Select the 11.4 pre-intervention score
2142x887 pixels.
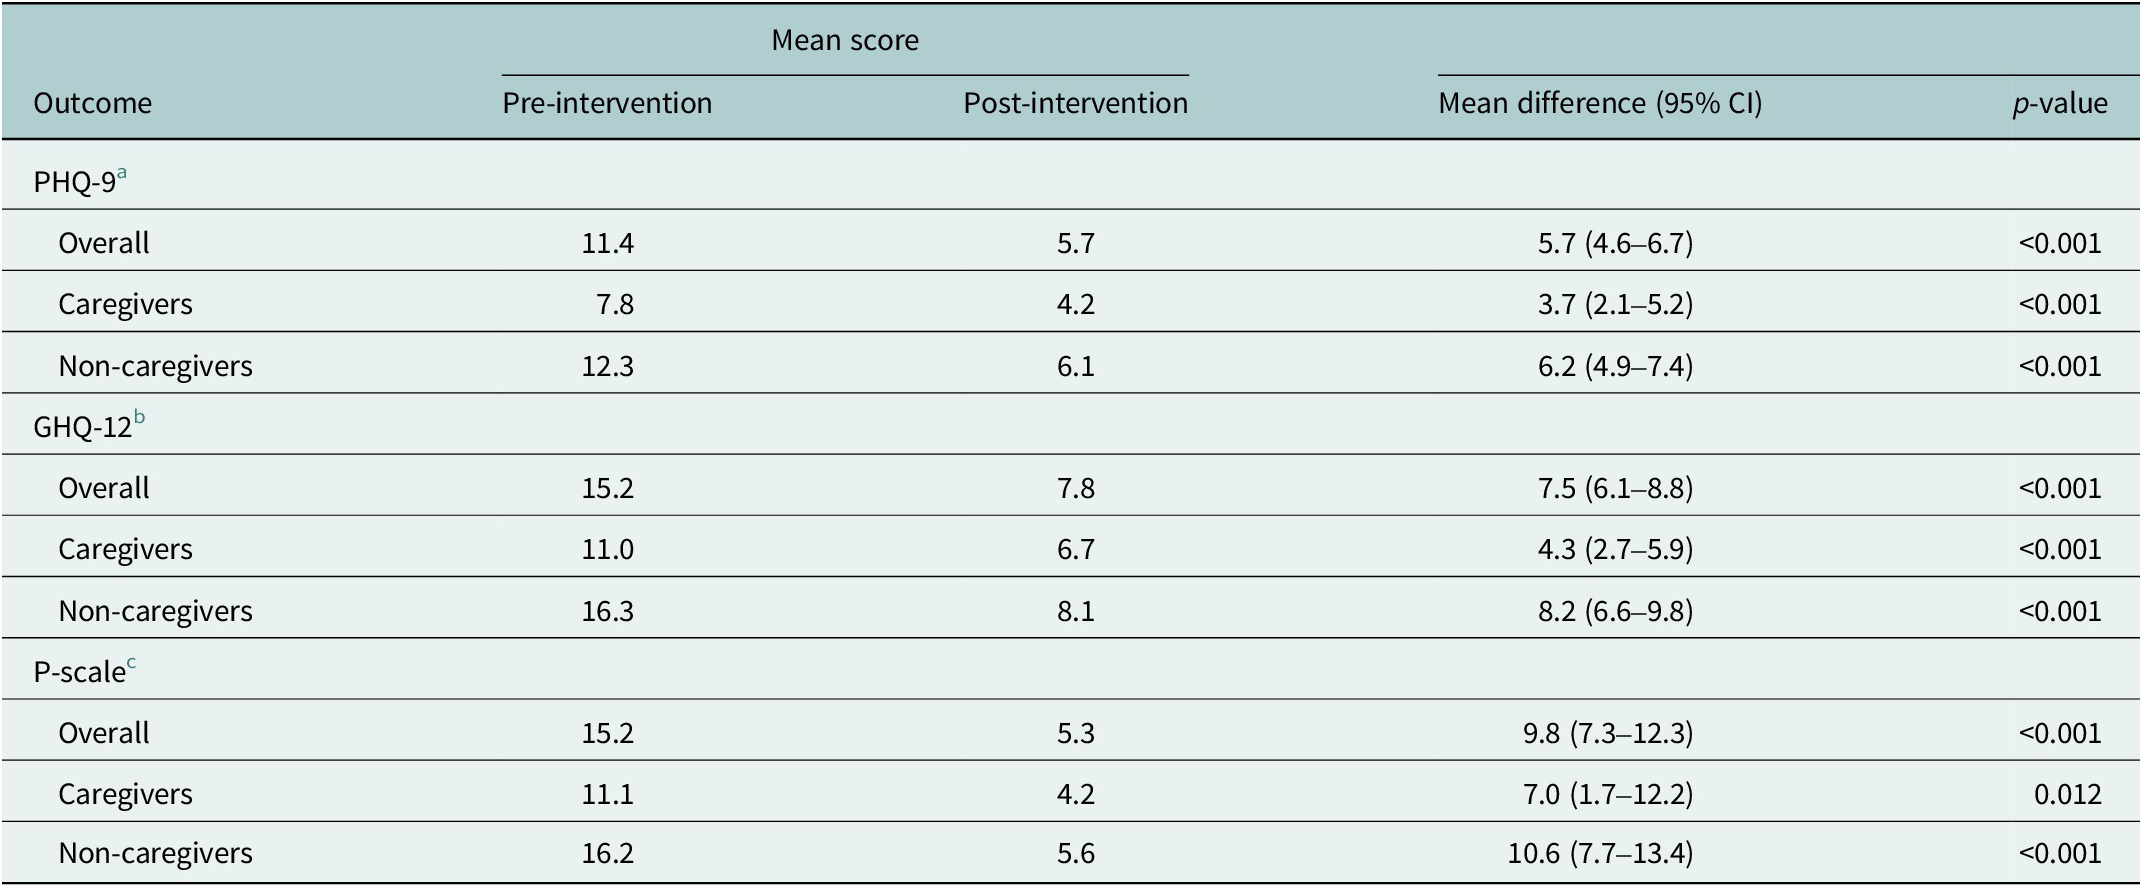point(607,244)
